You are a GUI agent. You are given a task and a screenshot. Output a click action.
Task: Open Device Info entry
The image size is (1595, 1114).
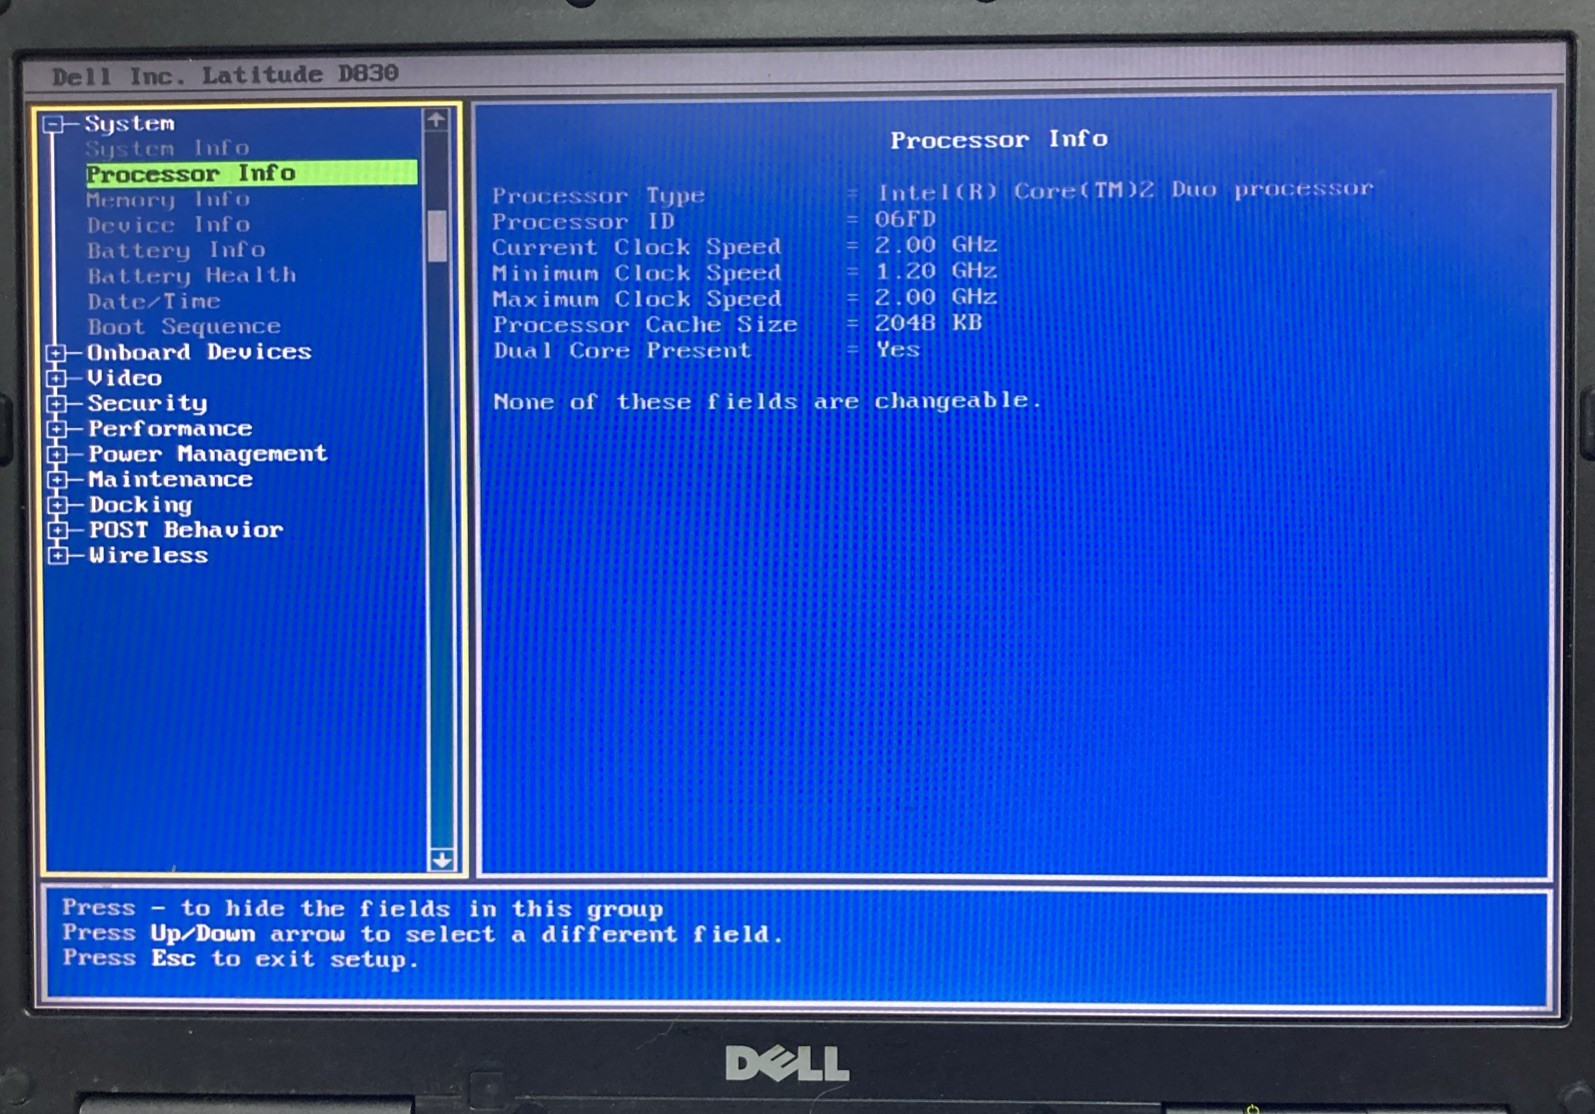coord(168,225)
